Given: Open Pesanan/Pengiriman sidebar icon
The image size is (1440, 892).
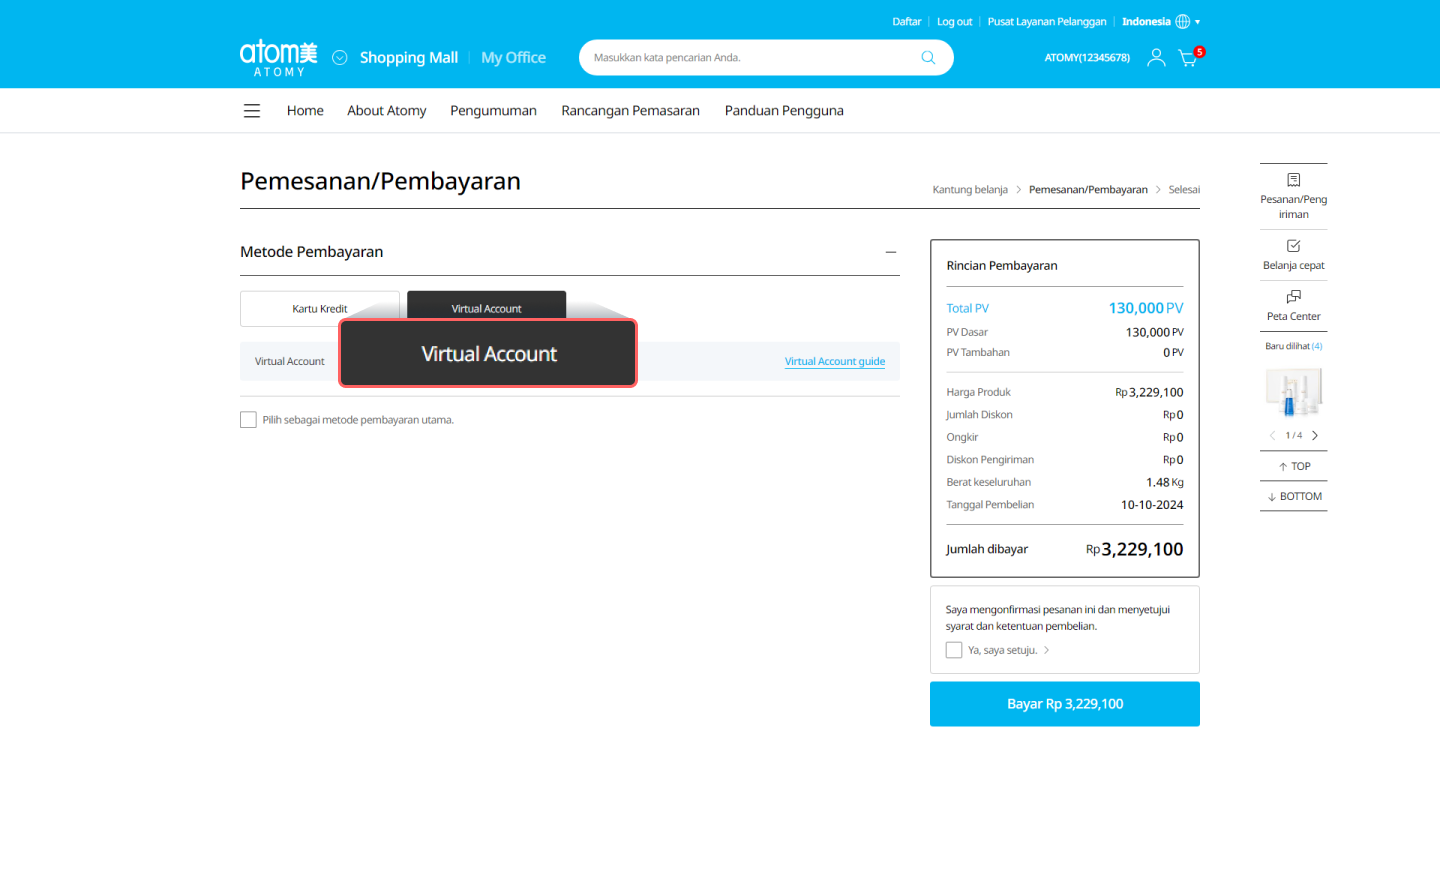Looking at the screenshot, I should (x=1293, y=181).
